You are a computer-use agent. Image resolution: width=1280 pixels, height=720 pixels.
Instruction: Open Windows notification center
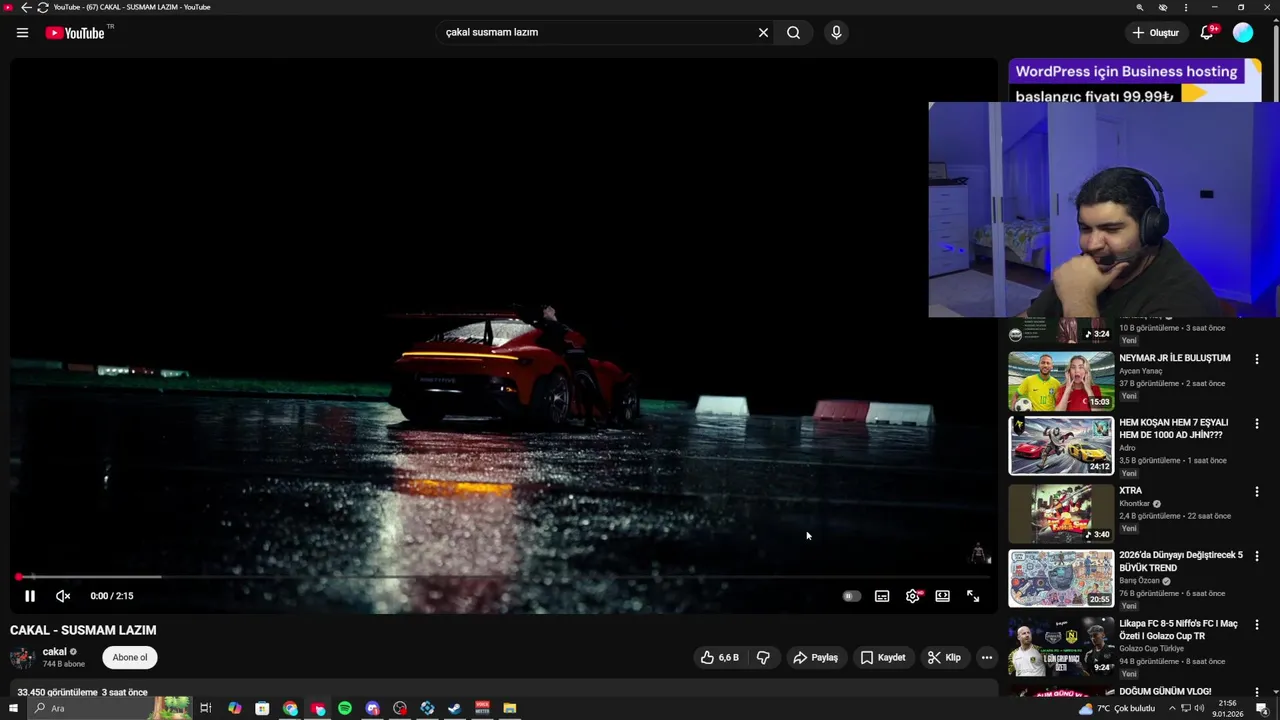pos(1262,708)
